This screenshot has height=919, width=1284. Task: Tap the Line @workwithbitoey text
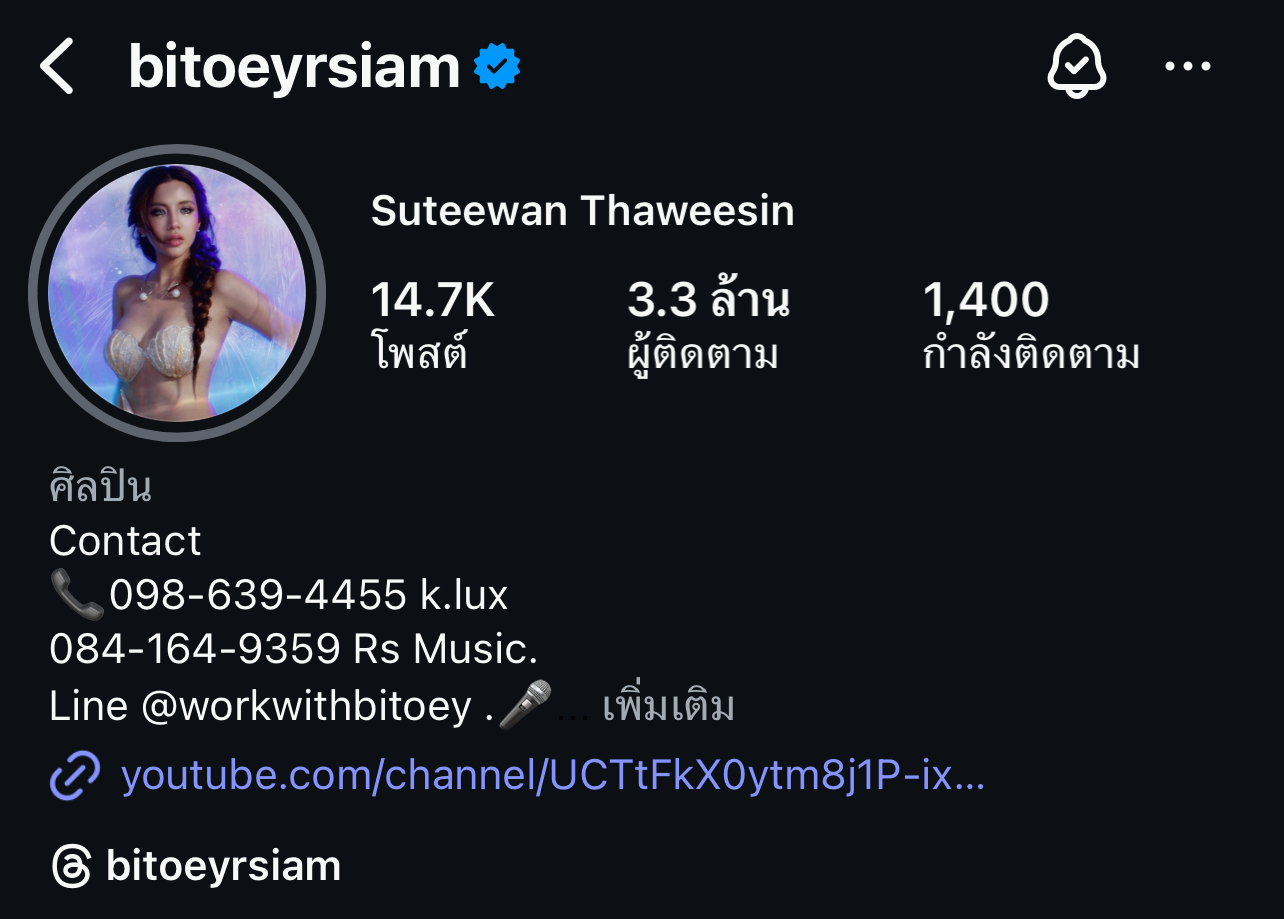pyautogui.click(x=260, y=707)
